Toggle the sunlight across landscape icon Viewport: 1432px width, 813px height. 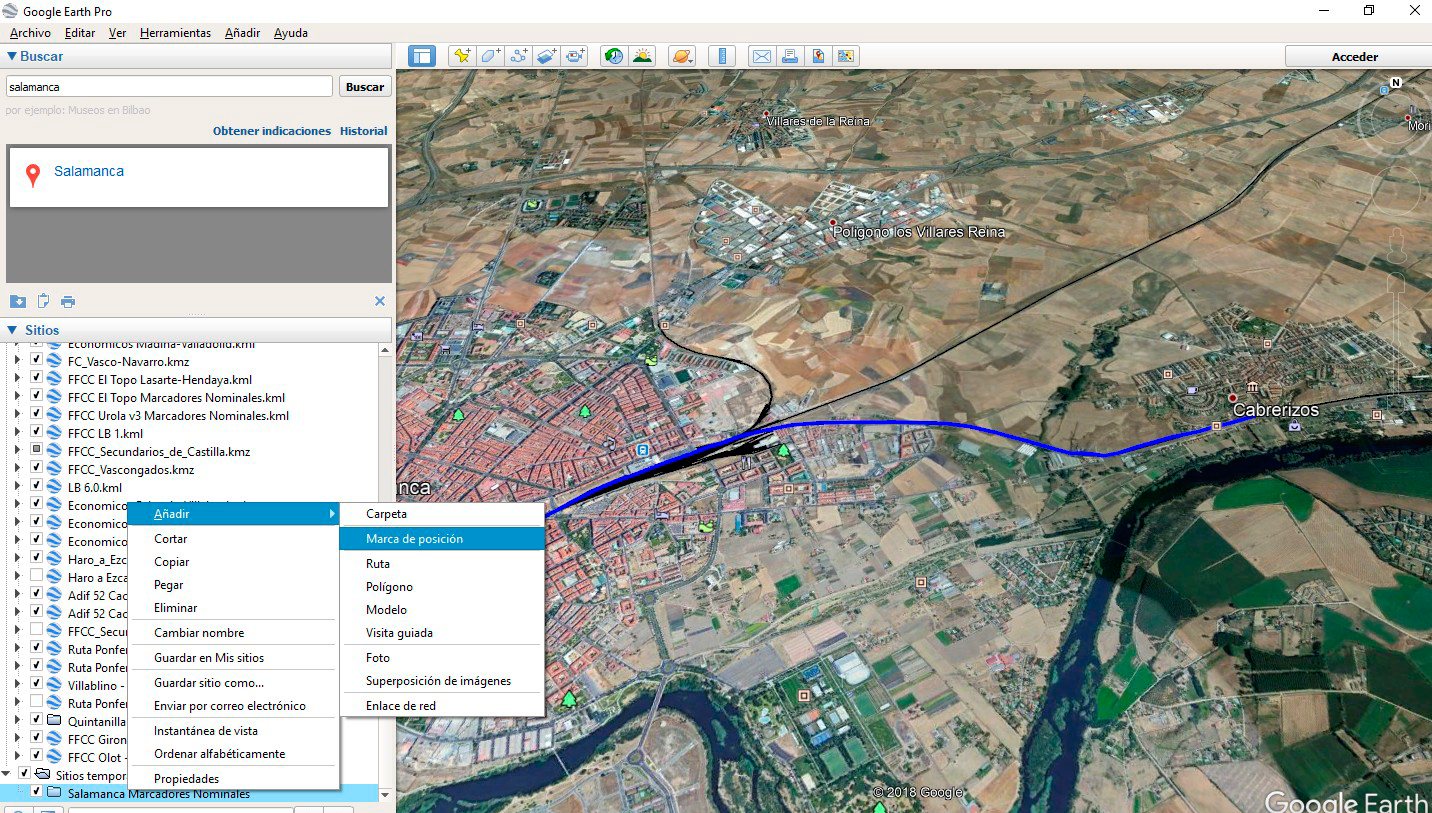[642, 56]
